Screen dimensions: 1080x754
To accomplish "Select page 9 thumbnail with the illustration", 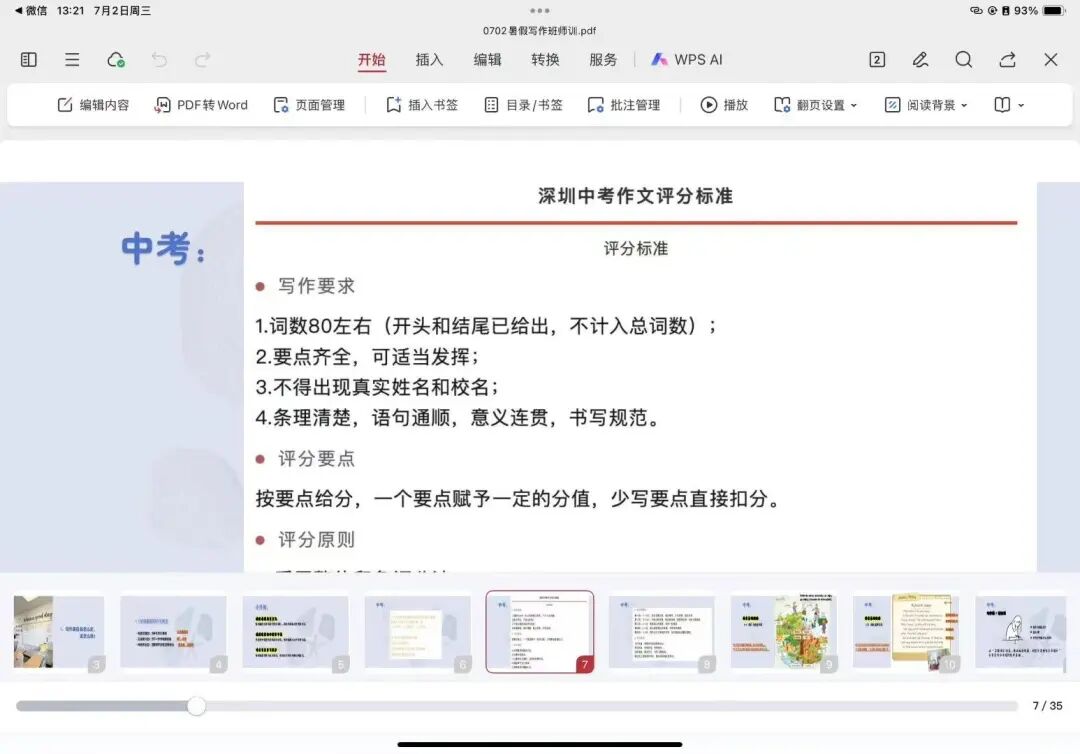I will (784, 630).
